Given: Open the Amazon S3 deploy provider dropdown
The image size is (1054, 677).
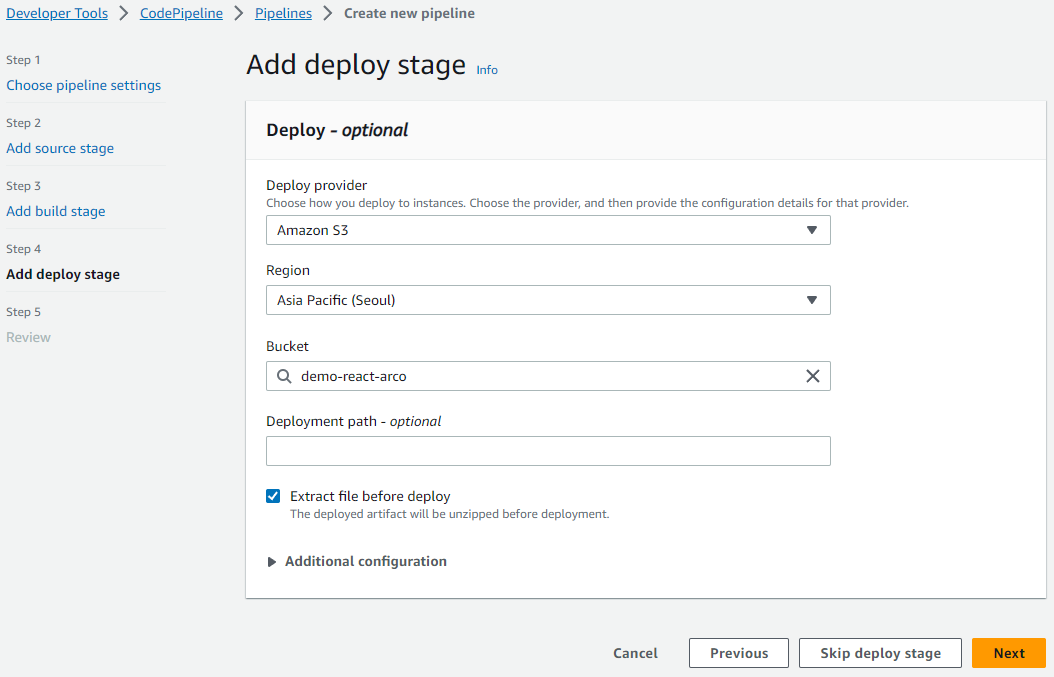Looking at the screenshot, I should point(549,230).
